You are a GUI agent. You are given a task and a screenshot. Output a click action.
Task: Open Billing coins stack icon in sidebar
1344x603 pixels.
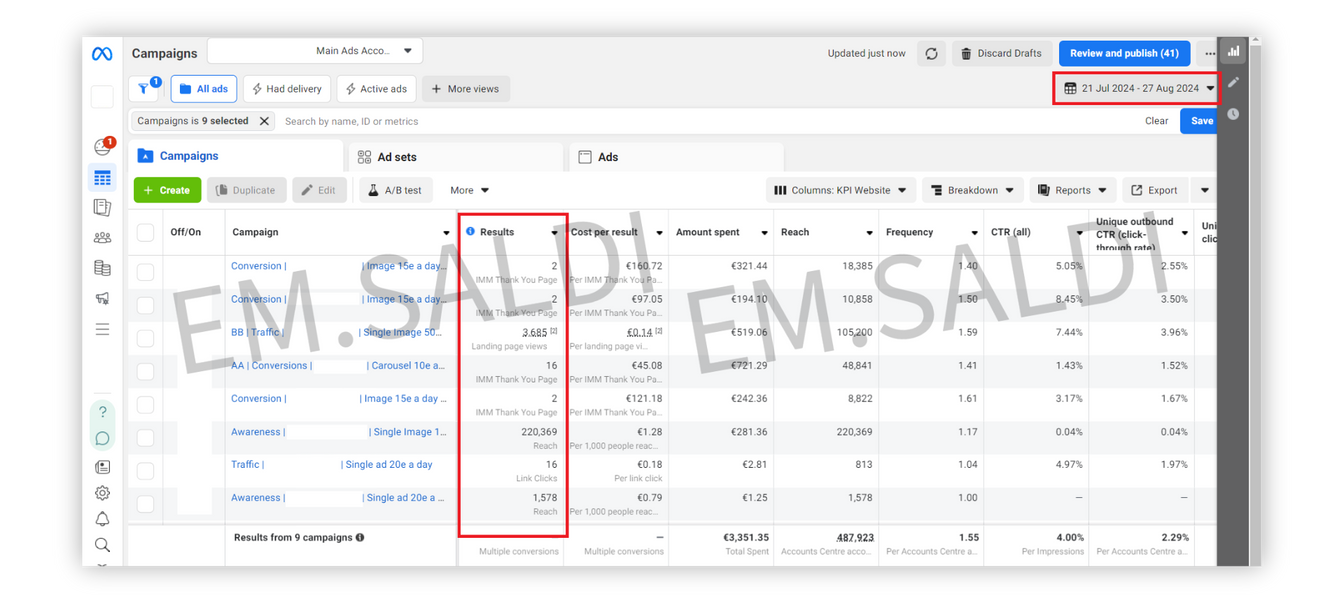[102, 268]
